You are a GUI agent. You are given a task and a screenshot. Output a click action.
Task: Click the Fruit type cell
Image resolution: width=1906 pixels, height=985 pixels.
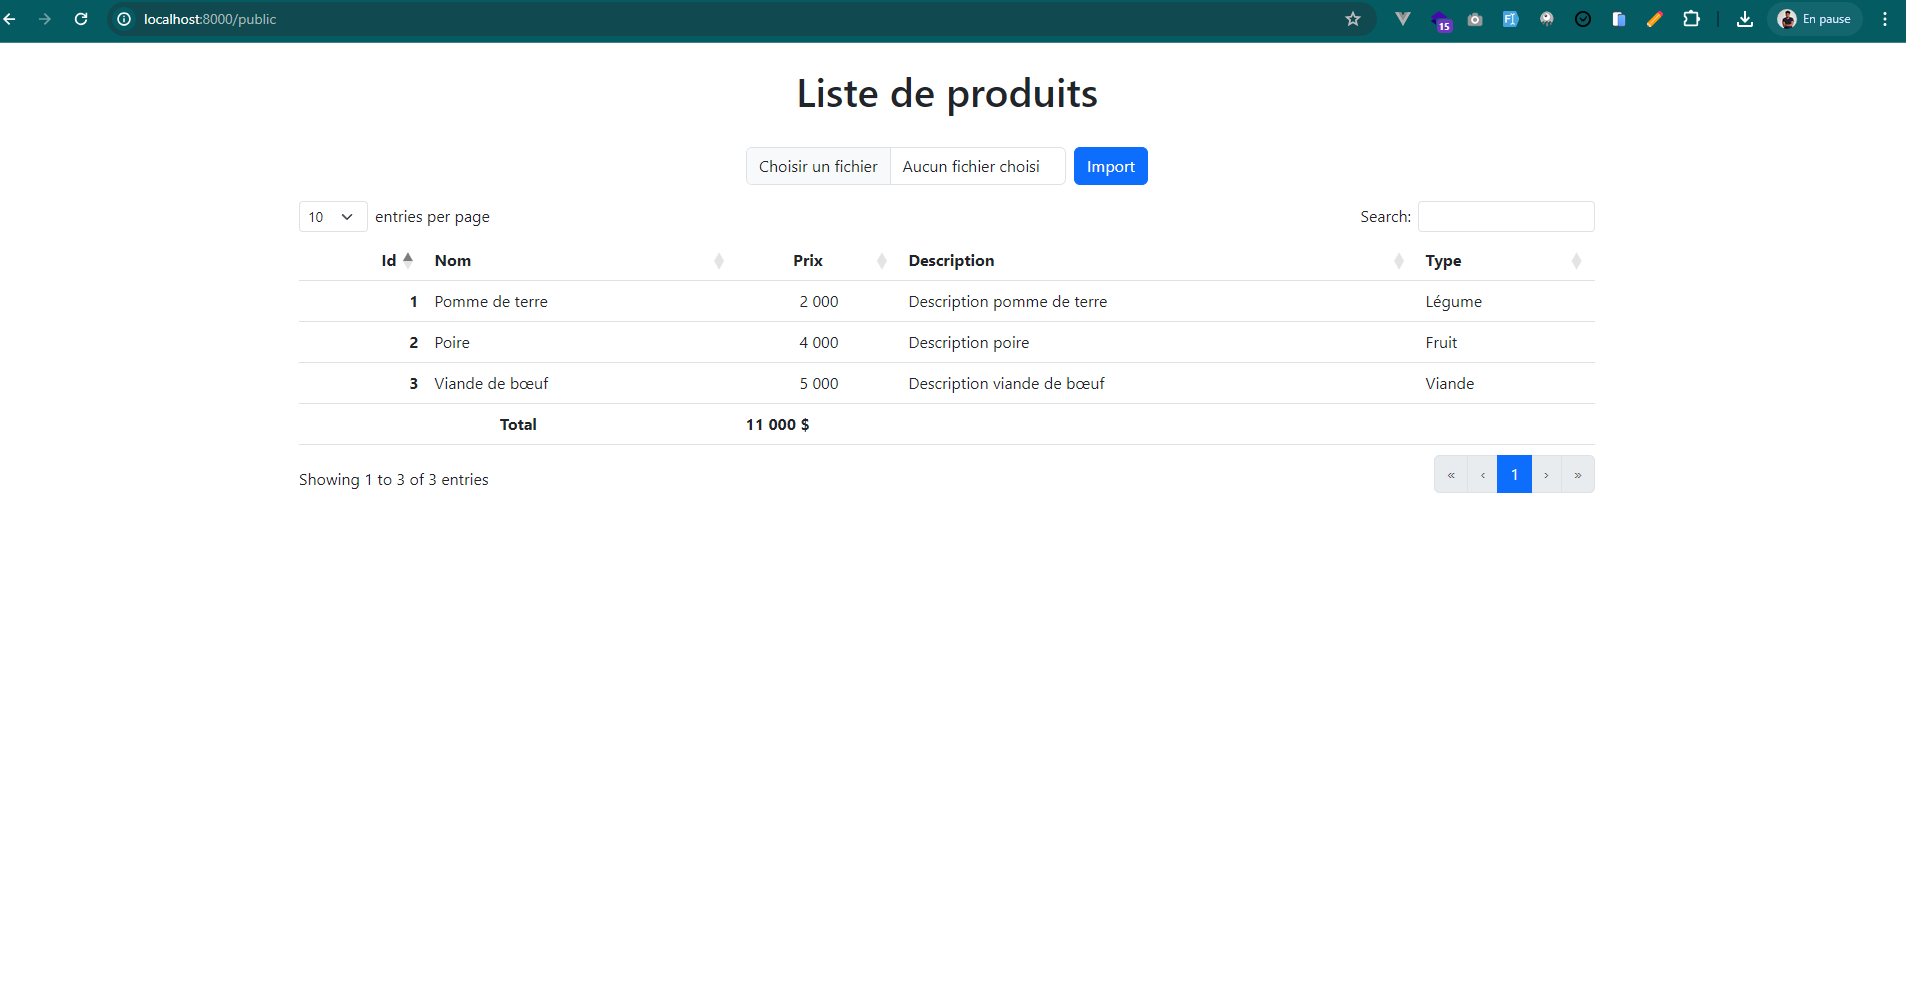(1441, 343)
